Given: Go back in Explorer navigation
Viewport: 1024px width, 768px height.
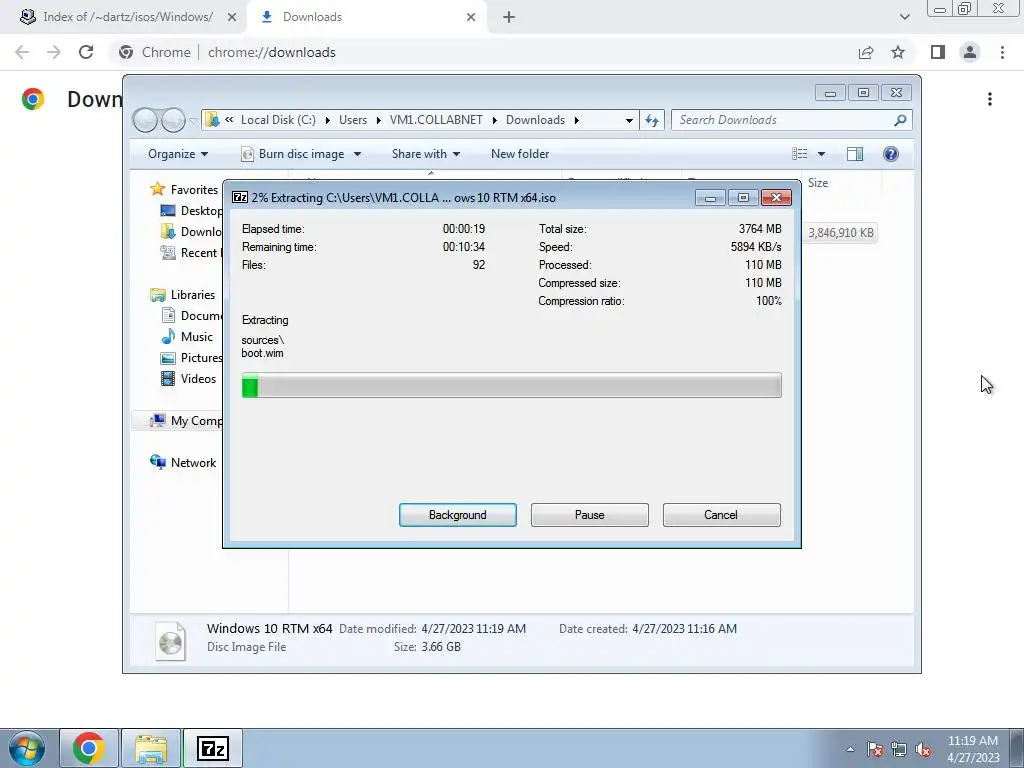Looking at the screenshot, I should tap(145, 120).
